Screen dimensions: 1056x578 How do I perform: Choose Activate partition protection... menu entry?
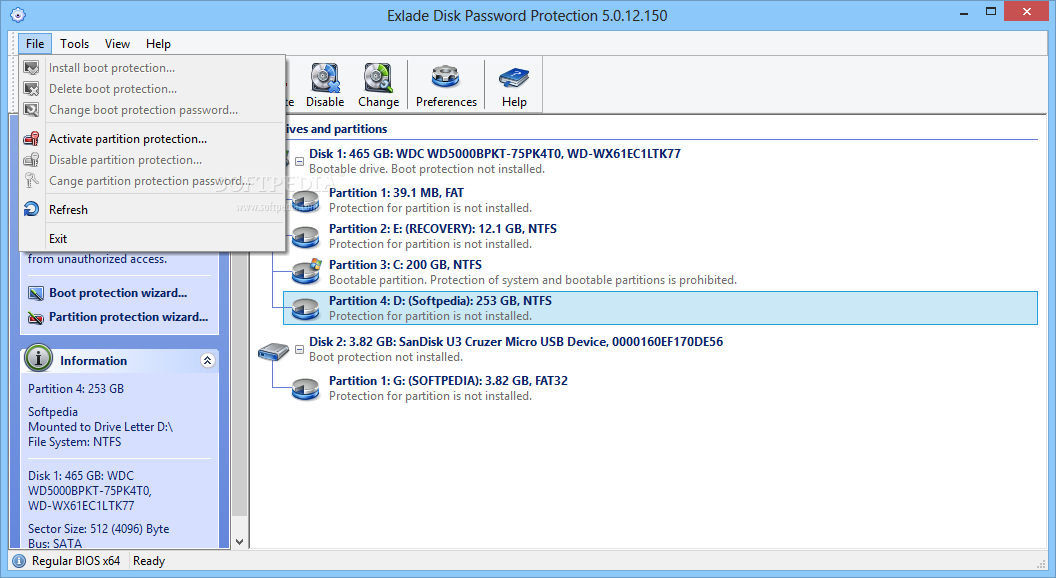tap(152, 139)
